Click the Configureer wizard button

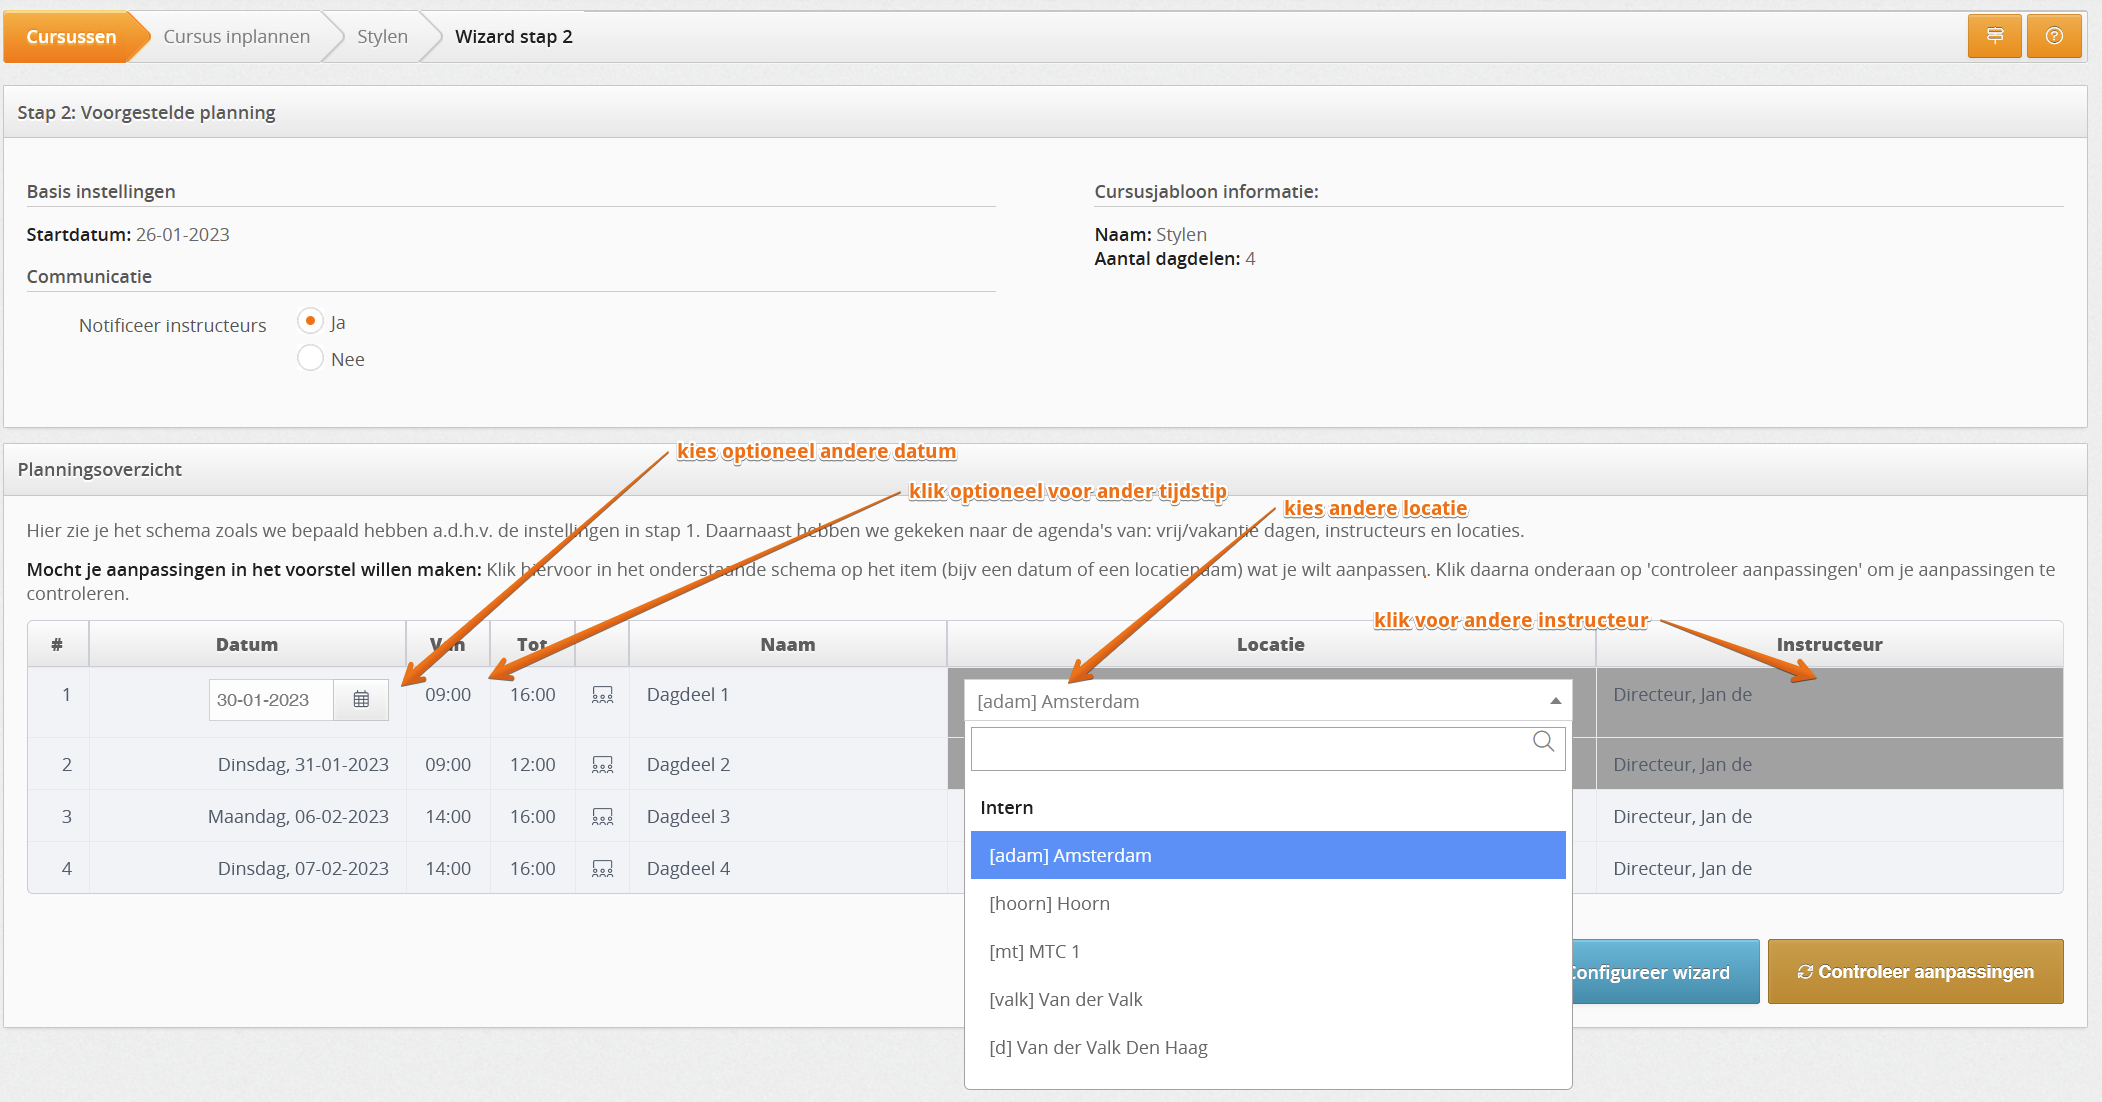coord(1664,972)
